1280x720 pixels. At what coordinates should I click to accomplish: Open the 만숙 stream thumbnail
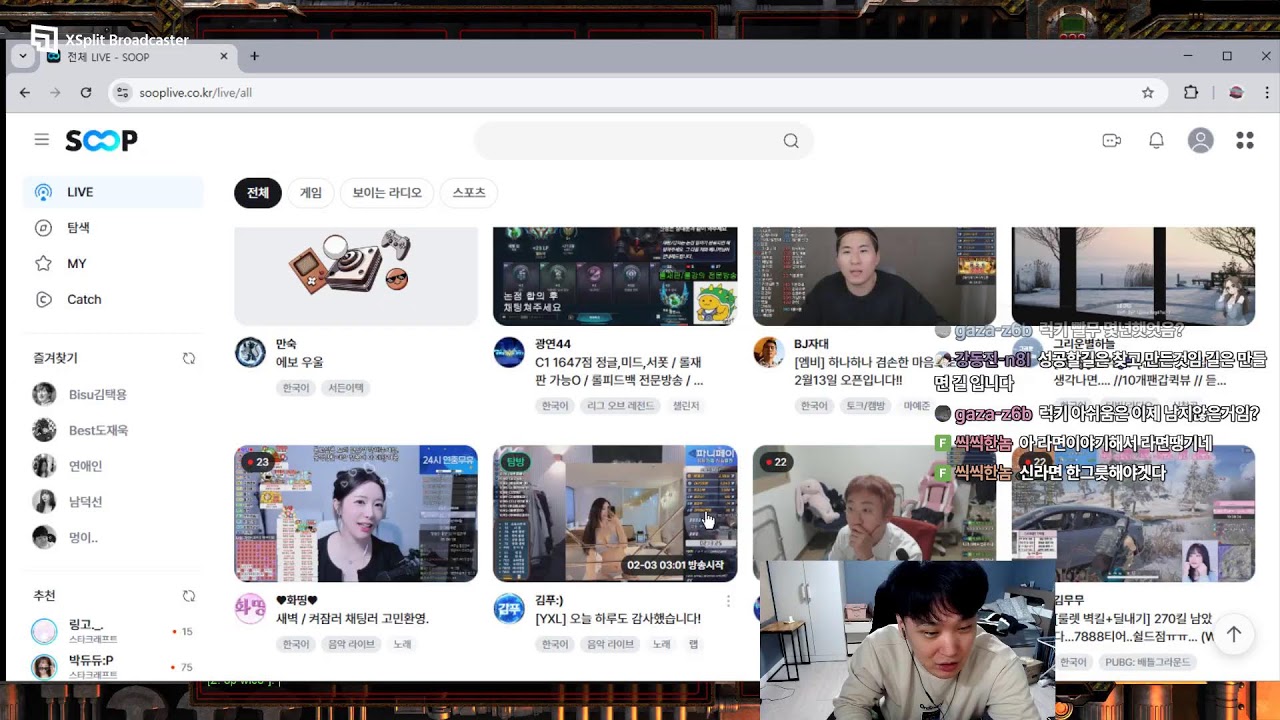356,276
